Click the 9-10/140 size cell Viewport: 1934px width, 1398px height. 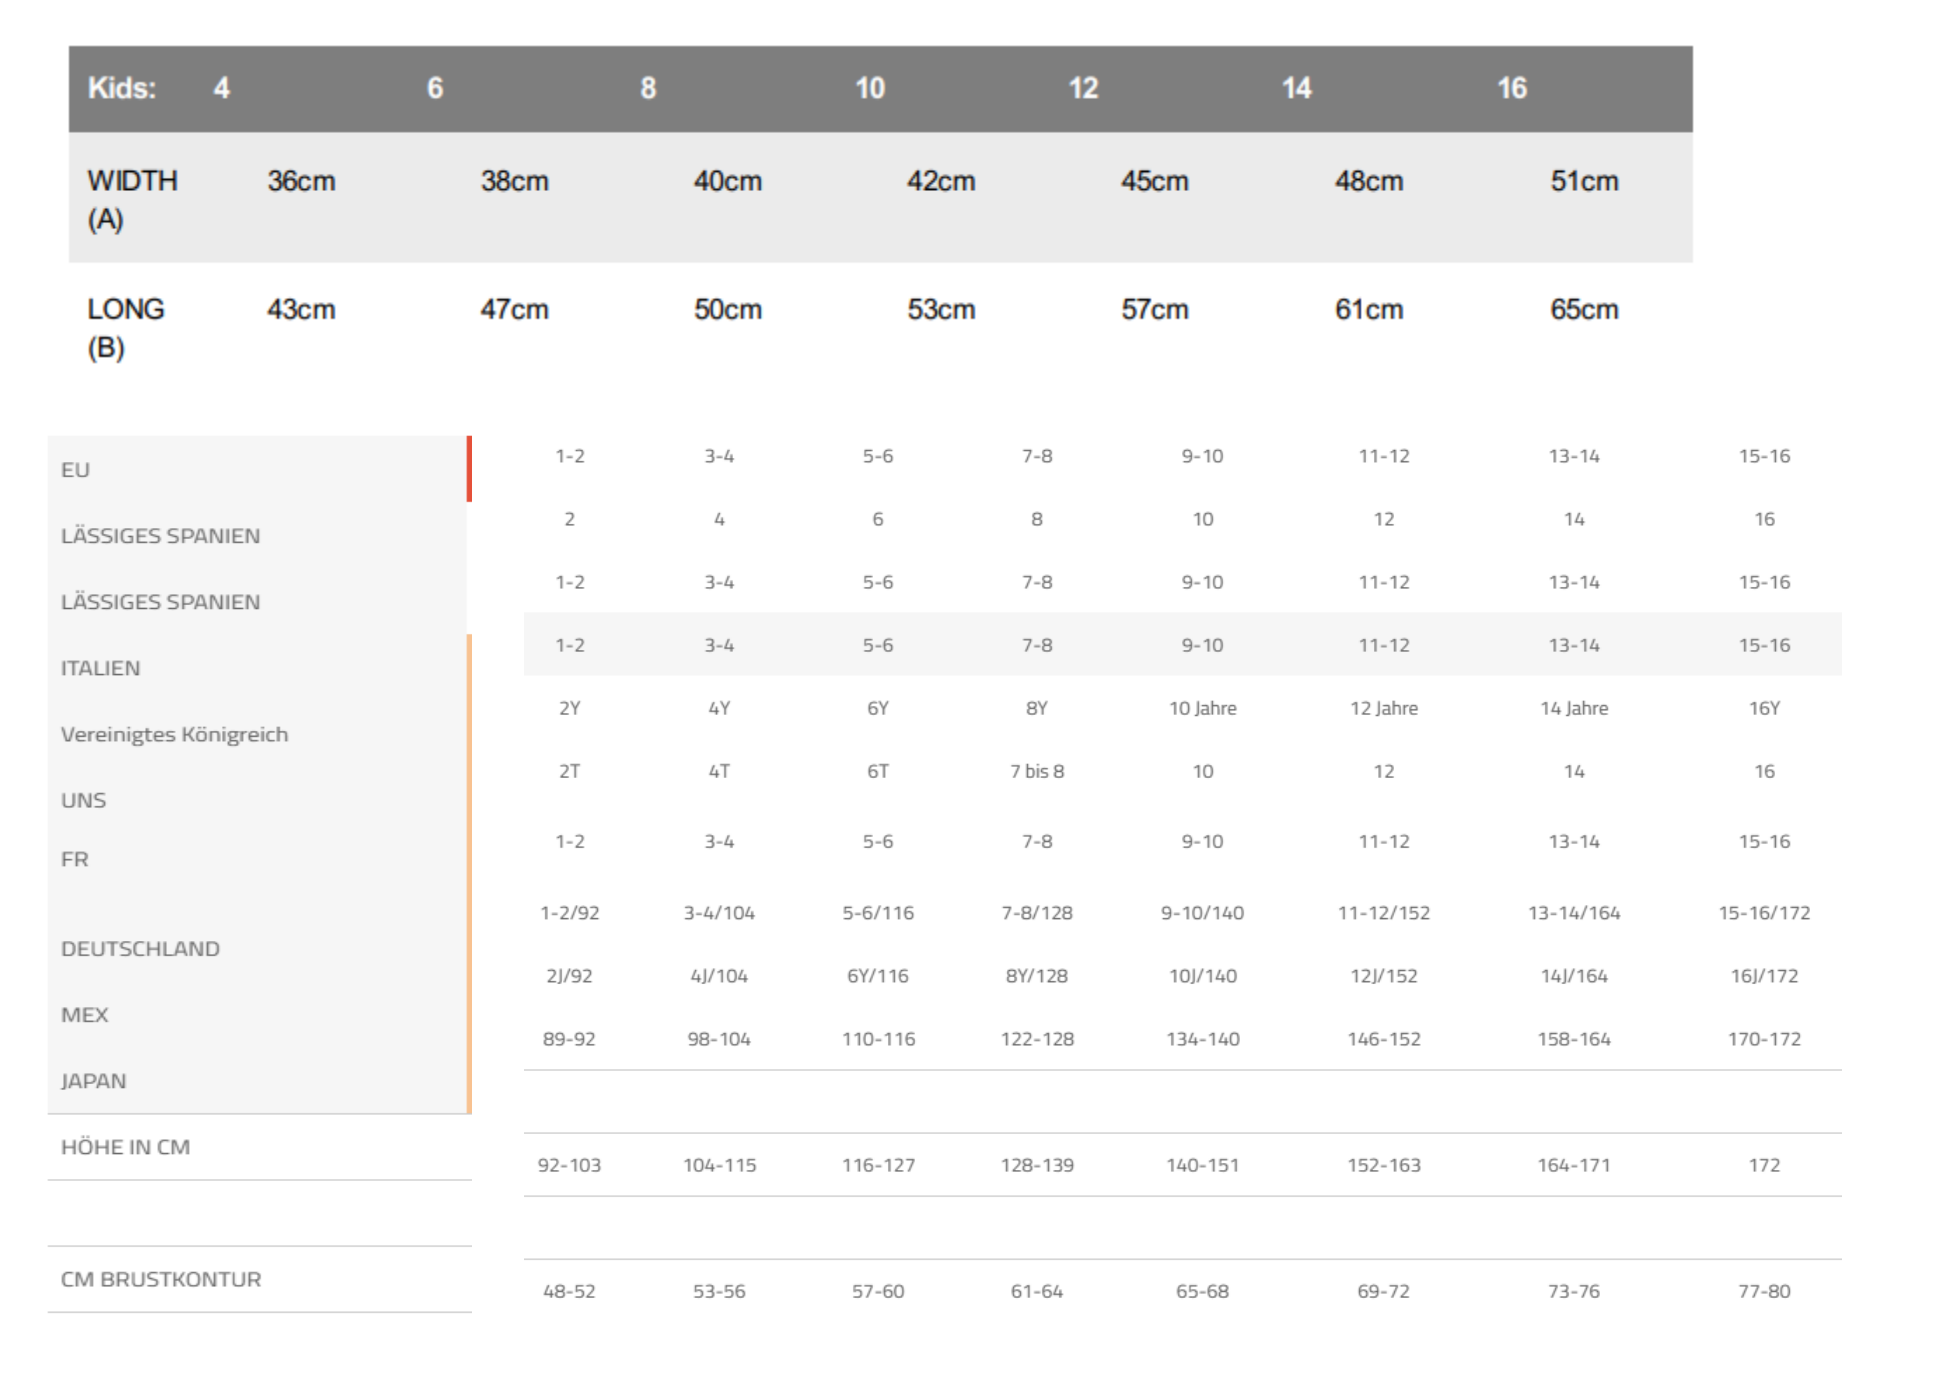pyautogui.click(x=1203, y=913)
